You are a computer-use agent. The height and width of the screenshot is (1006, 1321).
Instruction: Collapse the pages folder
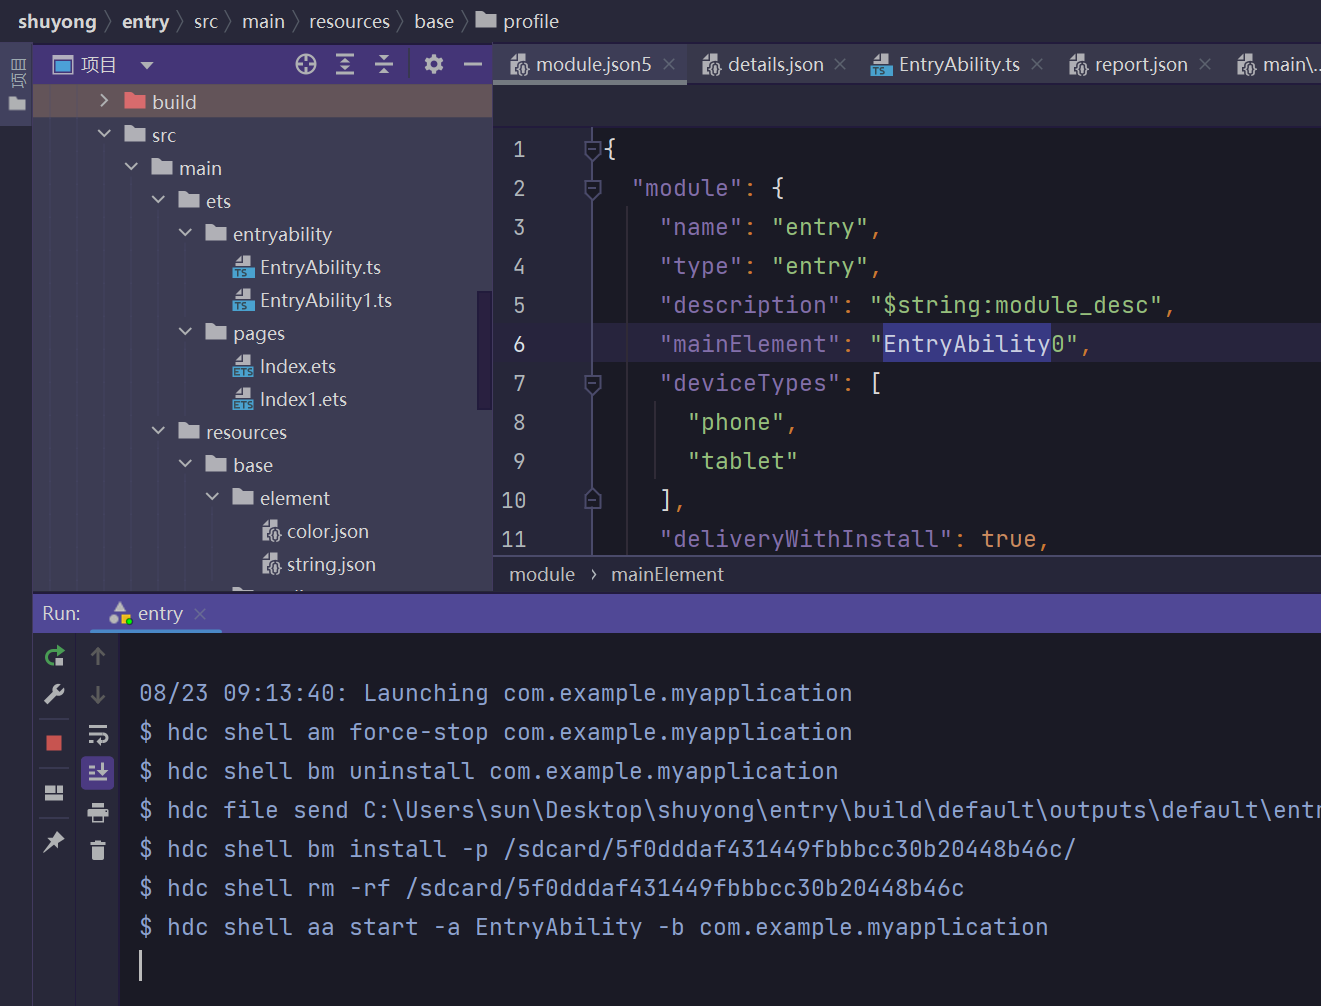(x=185, y=332)
